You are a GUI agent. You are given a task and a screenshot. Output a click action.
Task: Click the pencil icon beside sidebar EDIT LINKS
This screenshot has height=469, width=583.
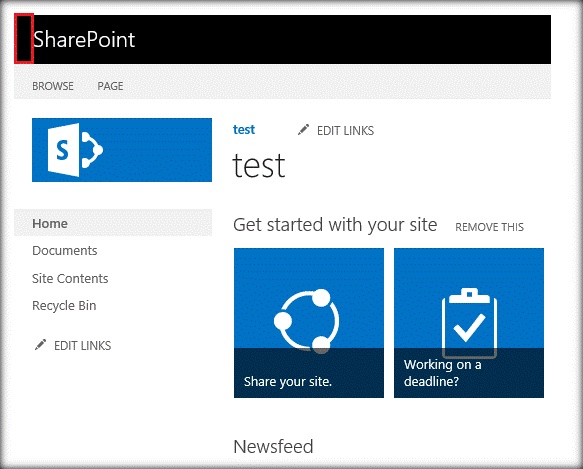40,345
